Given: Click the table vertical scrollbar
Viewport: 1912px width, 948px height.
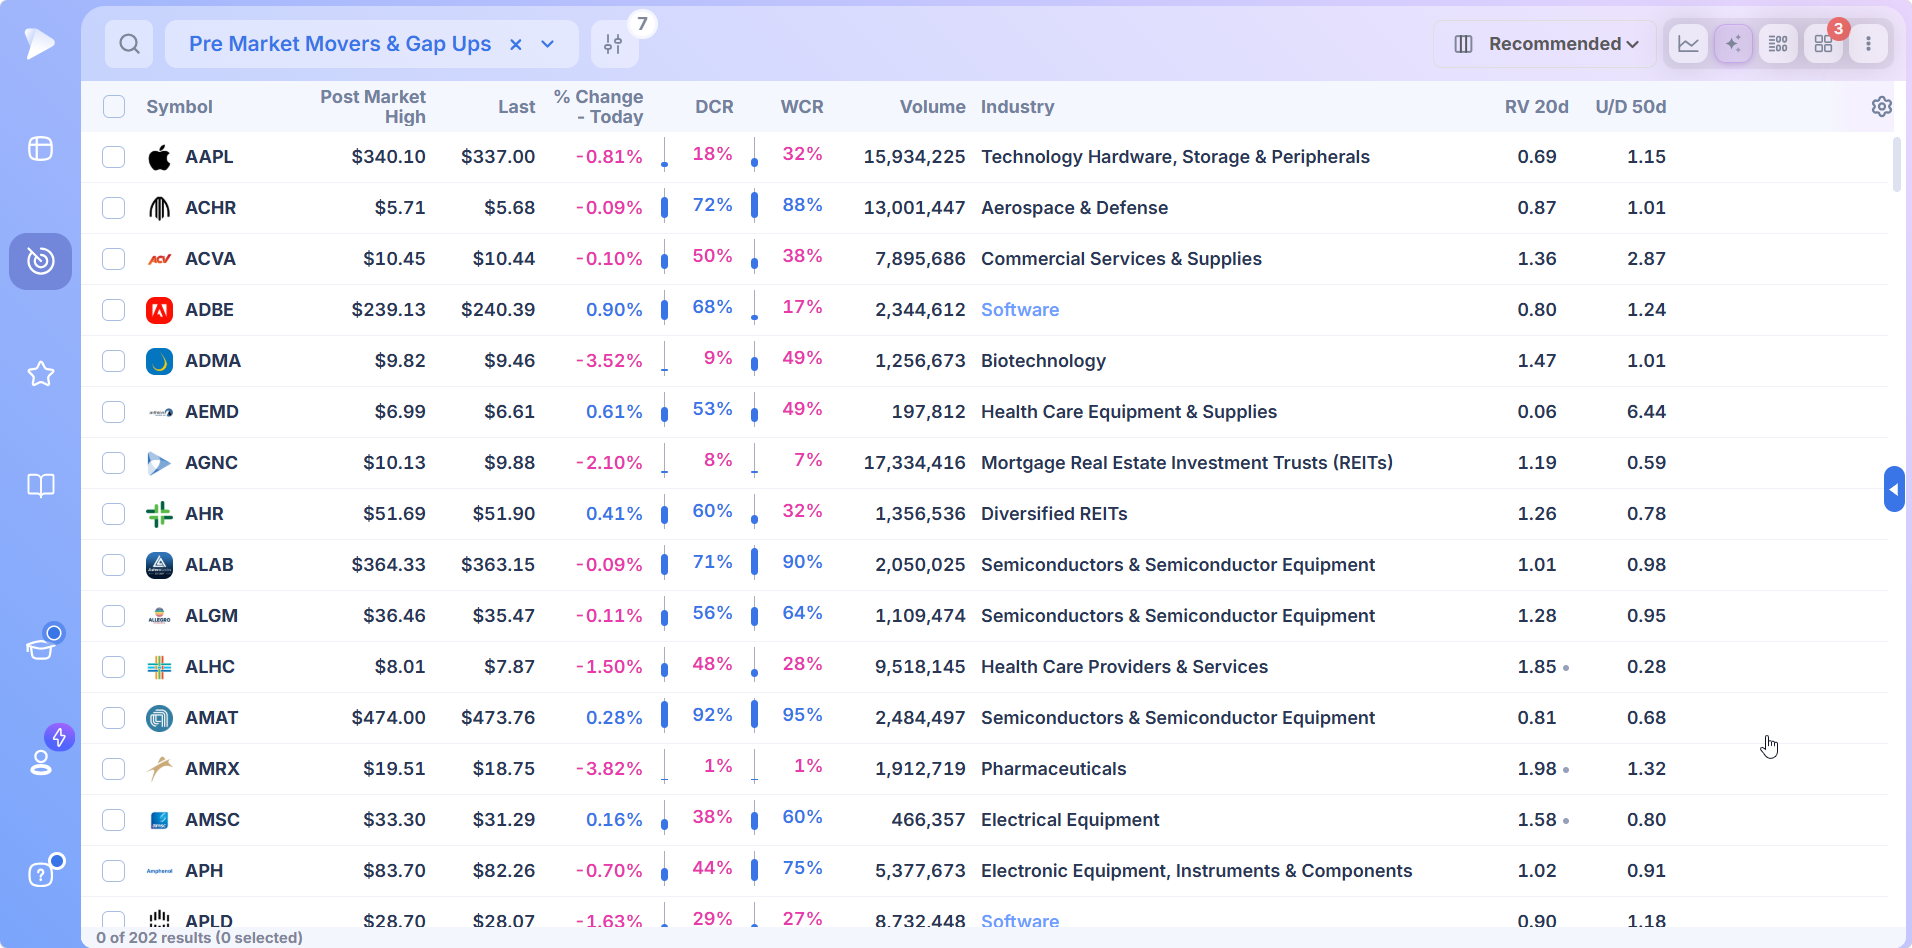Looking at the screenshot, I should pyautogui.click(x=1897, y=165).
